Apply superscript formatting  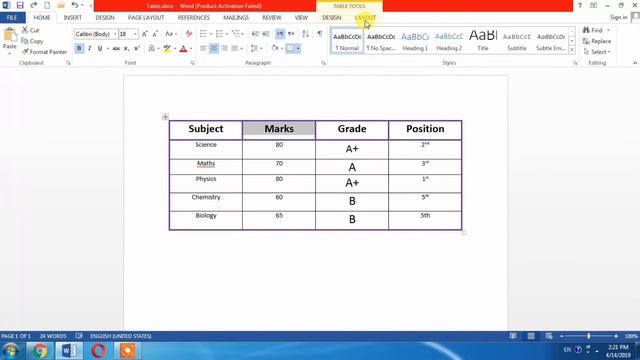point(137,49)
